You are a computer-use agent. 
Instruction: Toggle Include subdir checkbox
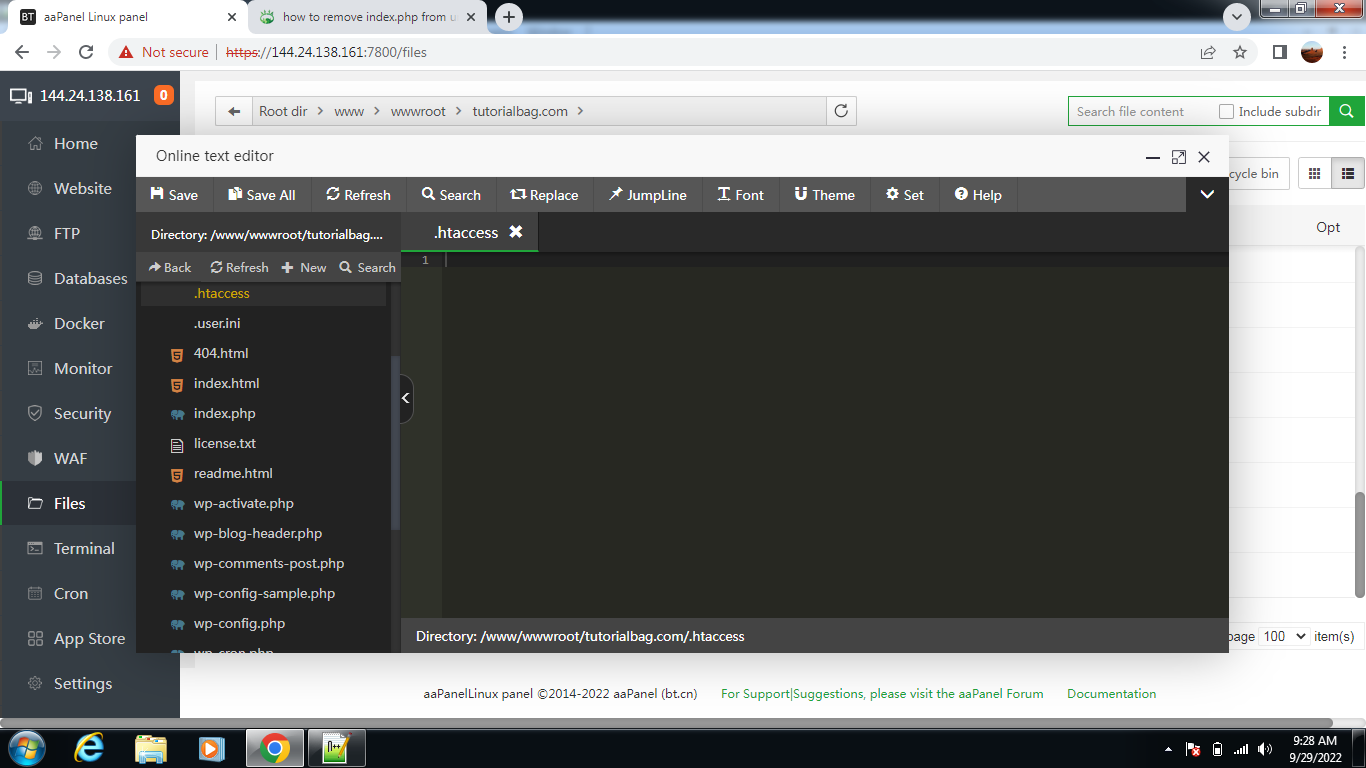tap(1226, 111)
